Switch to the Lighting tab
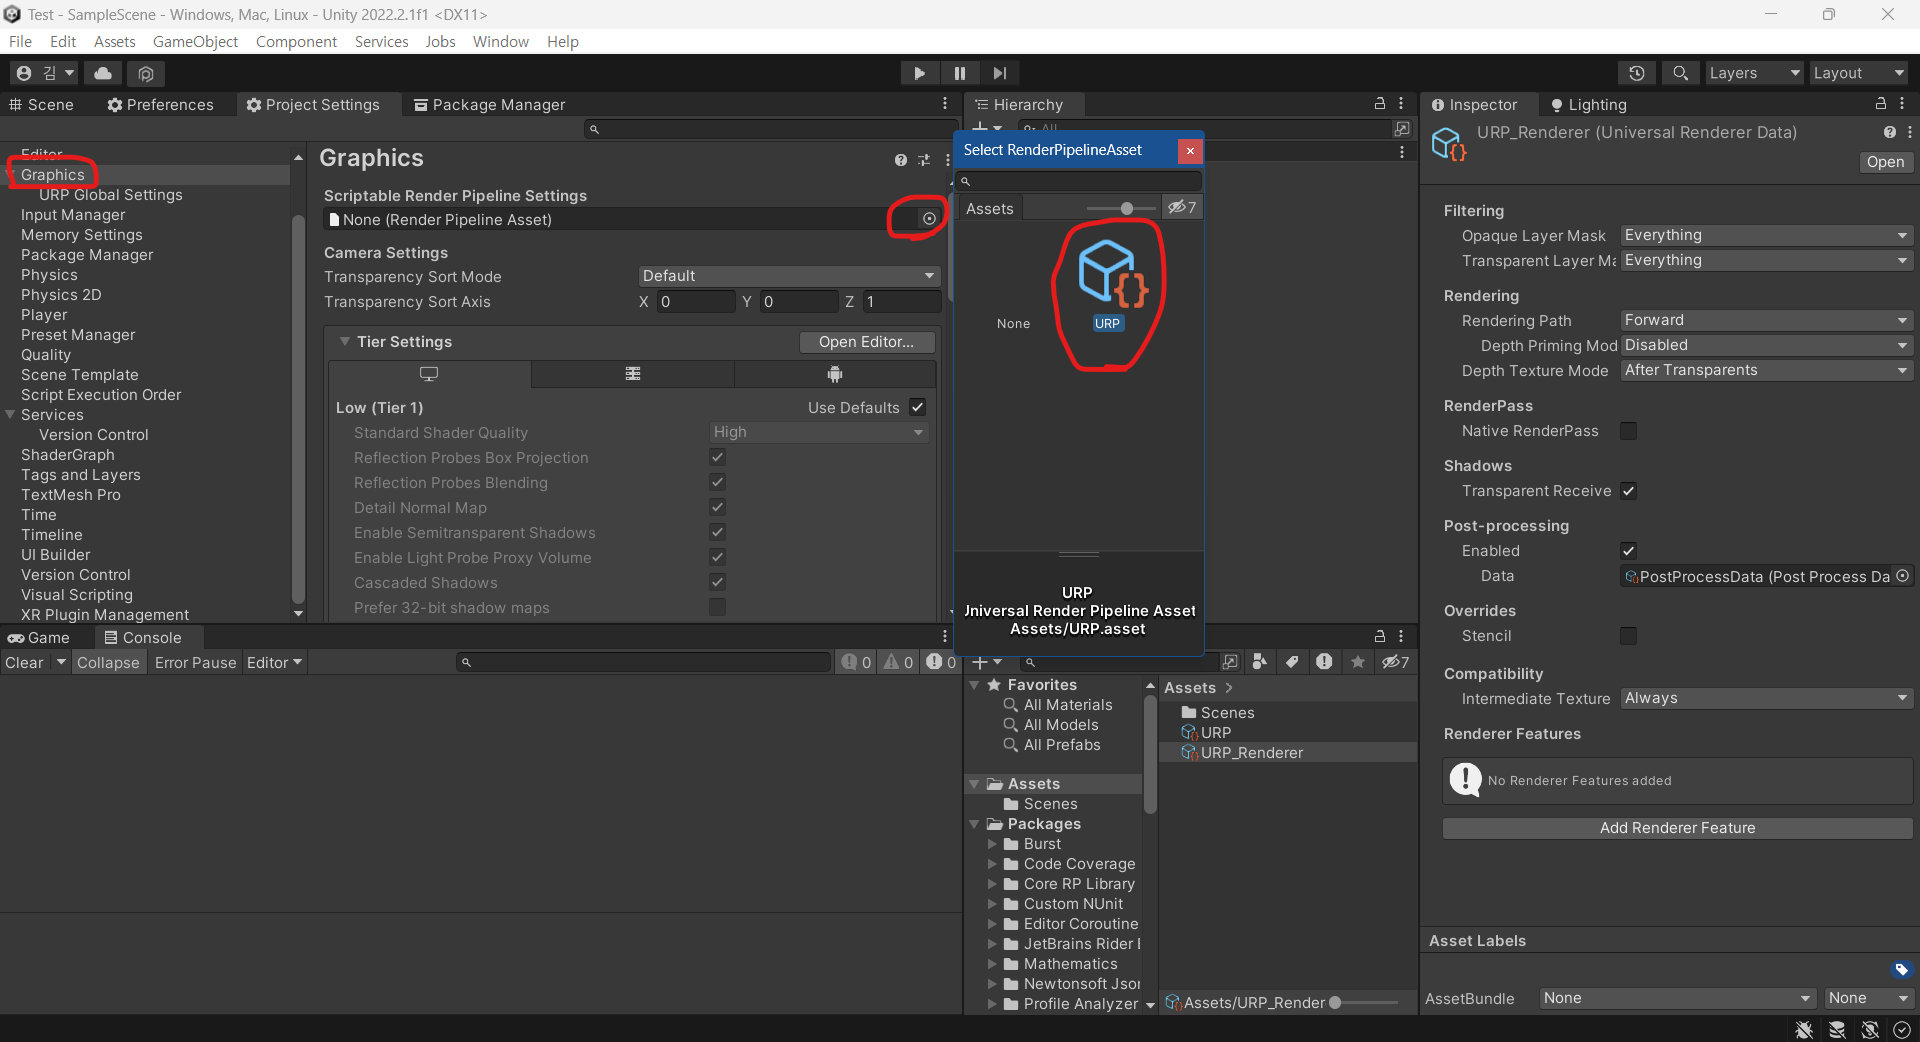The image size is (1920, 1042). pos(1588,105)
